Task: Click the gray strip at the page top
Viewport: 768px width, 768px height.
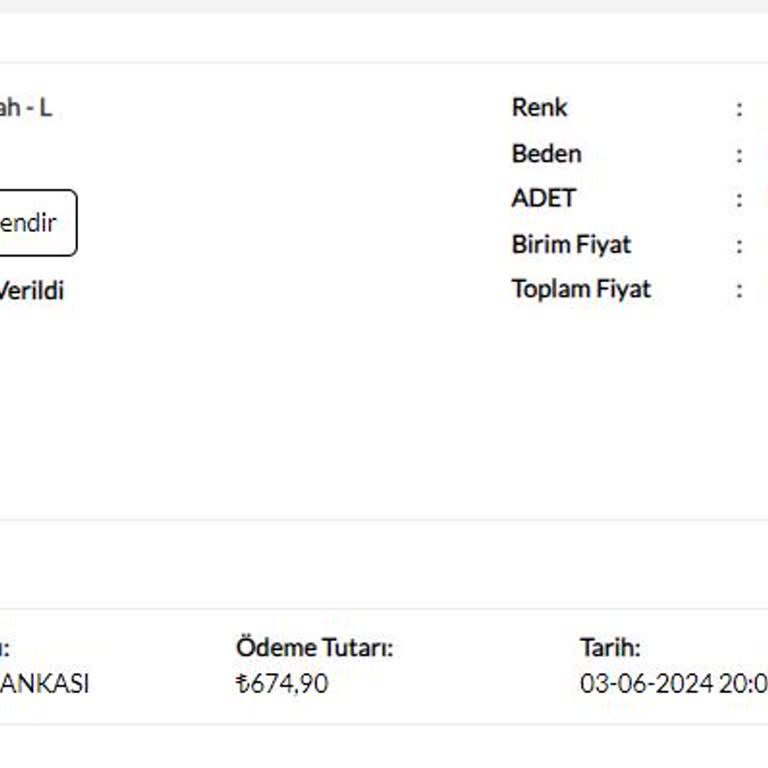Action: [384, 6]
